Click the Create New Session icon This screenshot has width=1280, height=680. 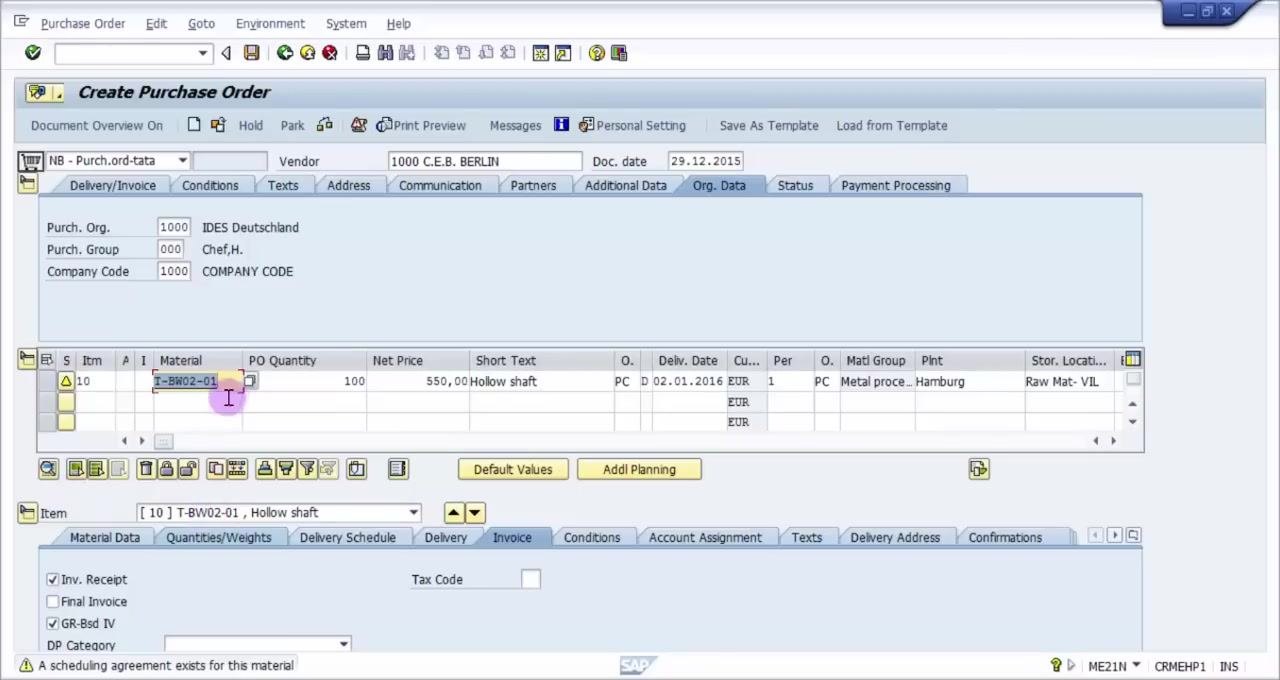541,53
